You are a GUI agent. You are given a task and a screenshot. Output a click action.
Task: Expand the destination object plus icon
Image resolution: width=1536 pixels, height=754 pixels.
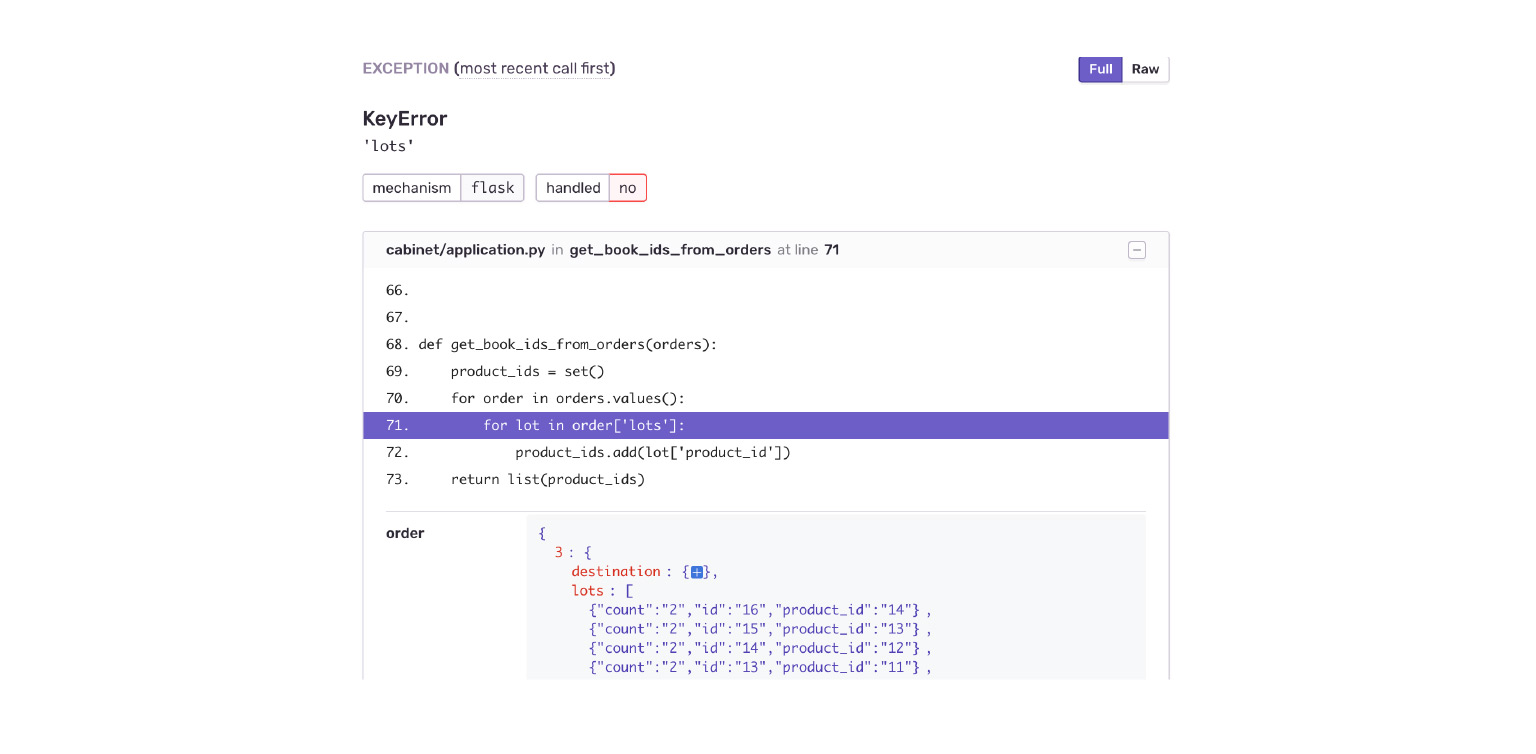tap(697, 572)
